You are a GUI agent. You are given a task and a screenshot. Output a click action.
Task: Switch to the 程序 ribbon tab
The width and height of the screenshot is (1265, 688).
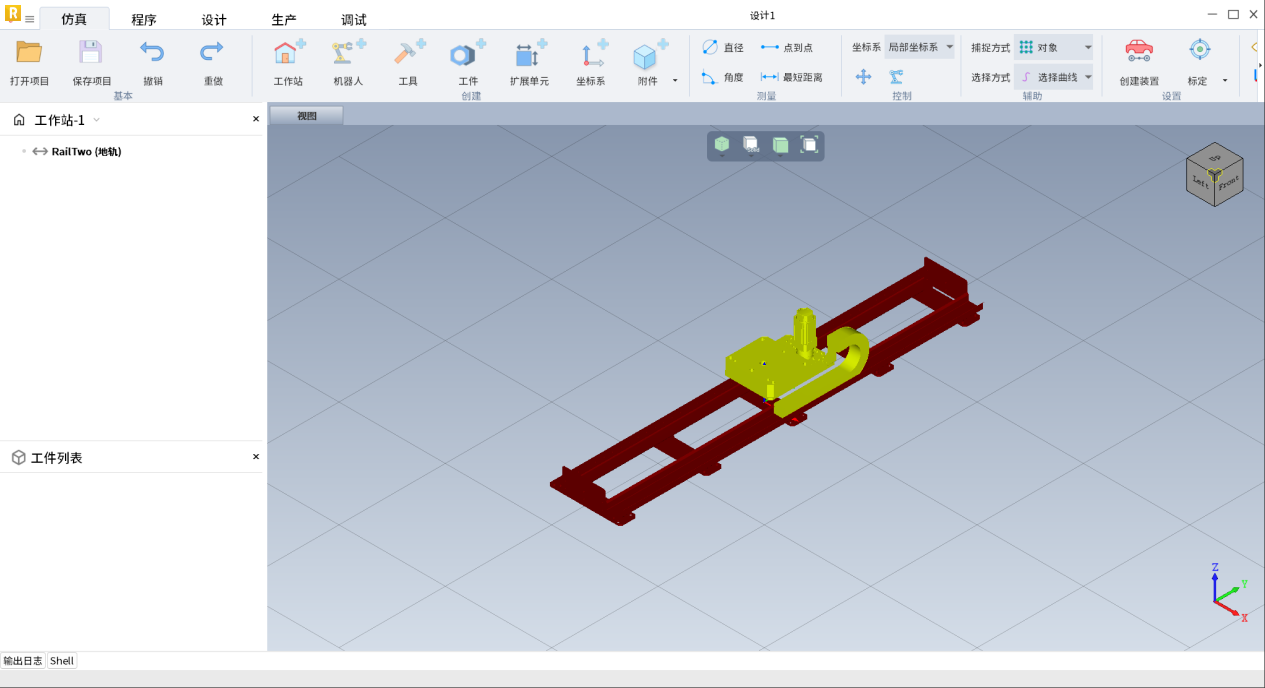point(144,19)
